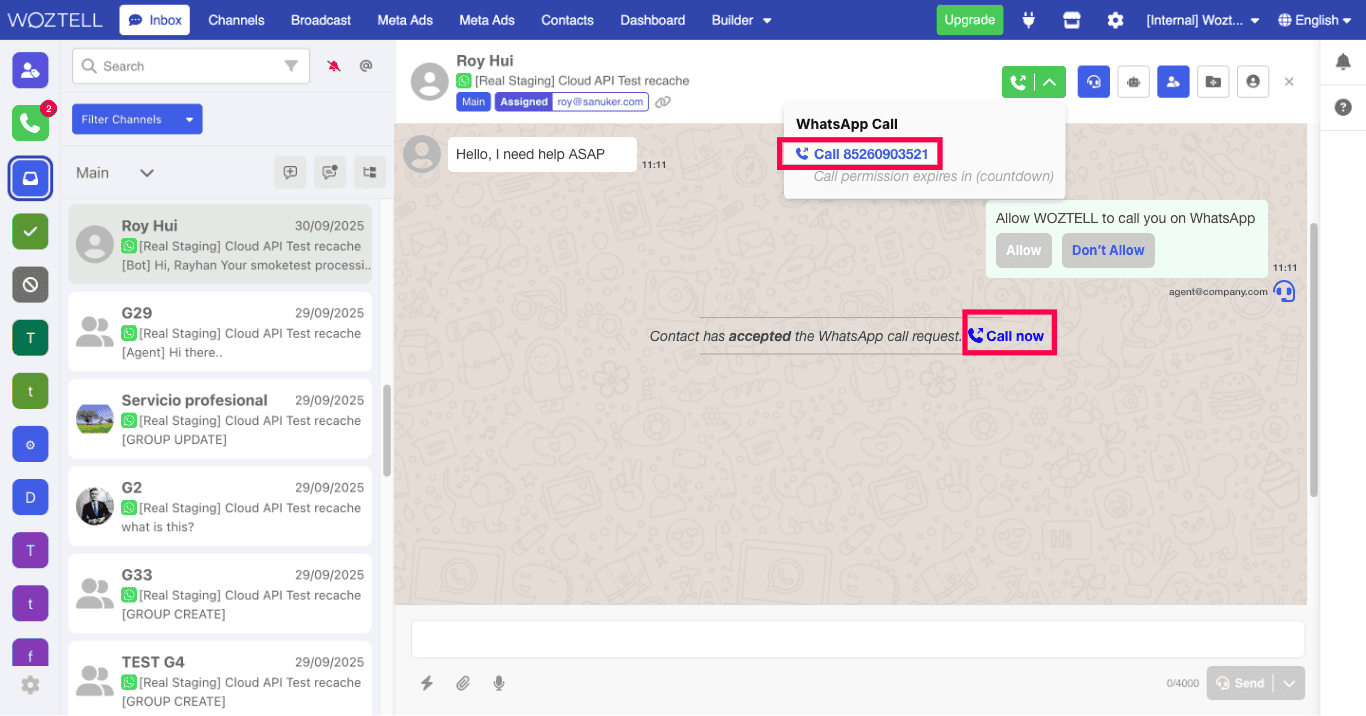Open the English language dropdown

point(1314,20)
